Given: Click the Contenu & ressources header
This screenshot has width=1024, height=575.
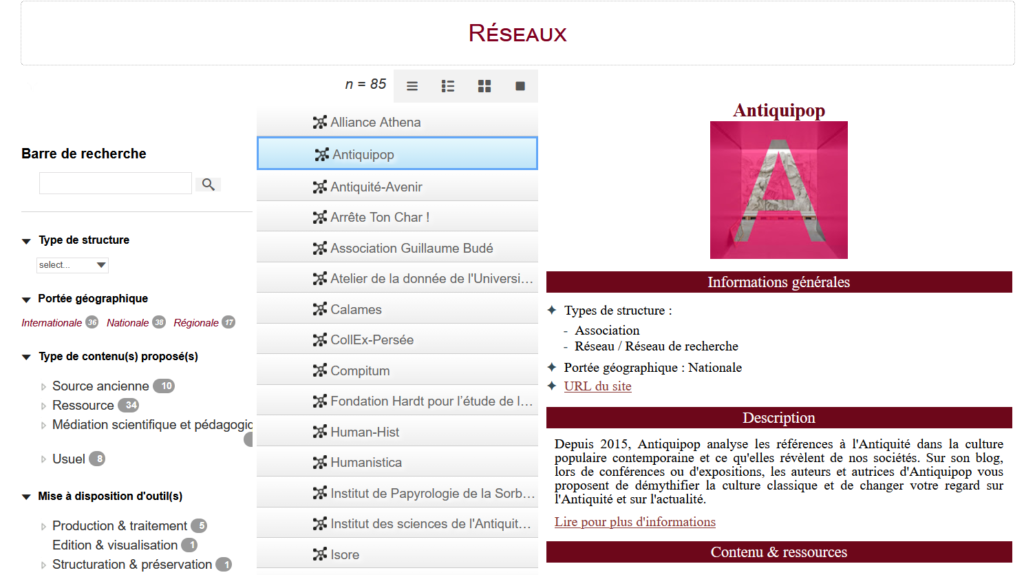Looking at the screenshot, I should click(779, 552).
